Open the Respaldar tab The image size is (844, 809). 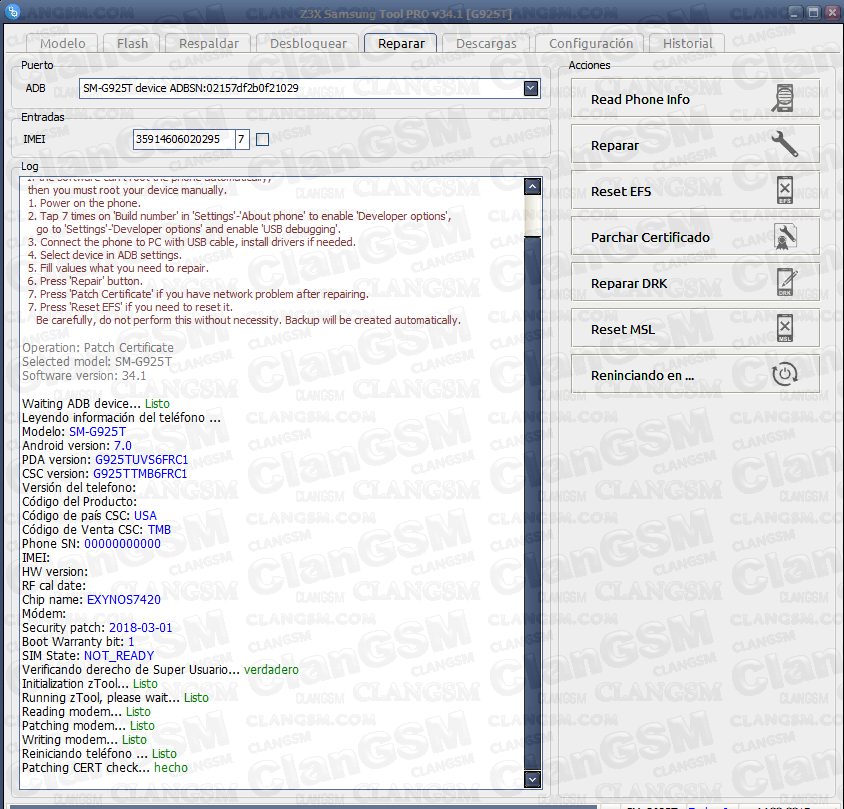(x=208, y=43)
